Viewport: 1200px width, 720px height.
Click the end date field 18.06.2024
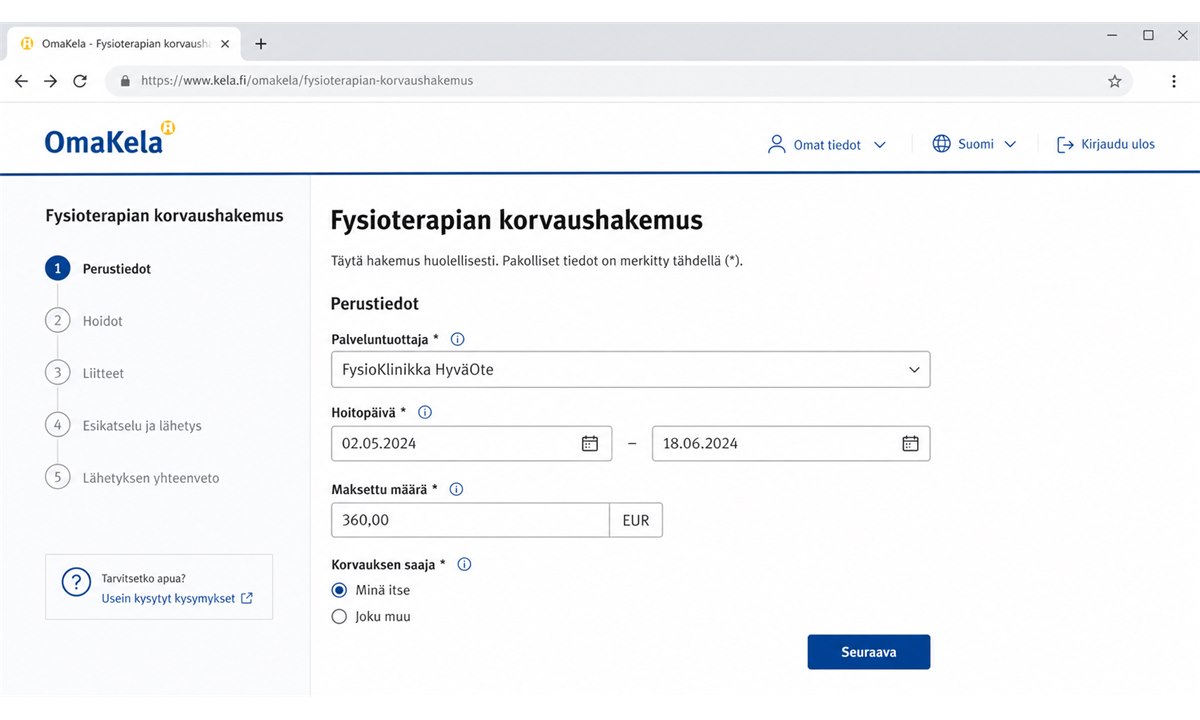point(791,444)
